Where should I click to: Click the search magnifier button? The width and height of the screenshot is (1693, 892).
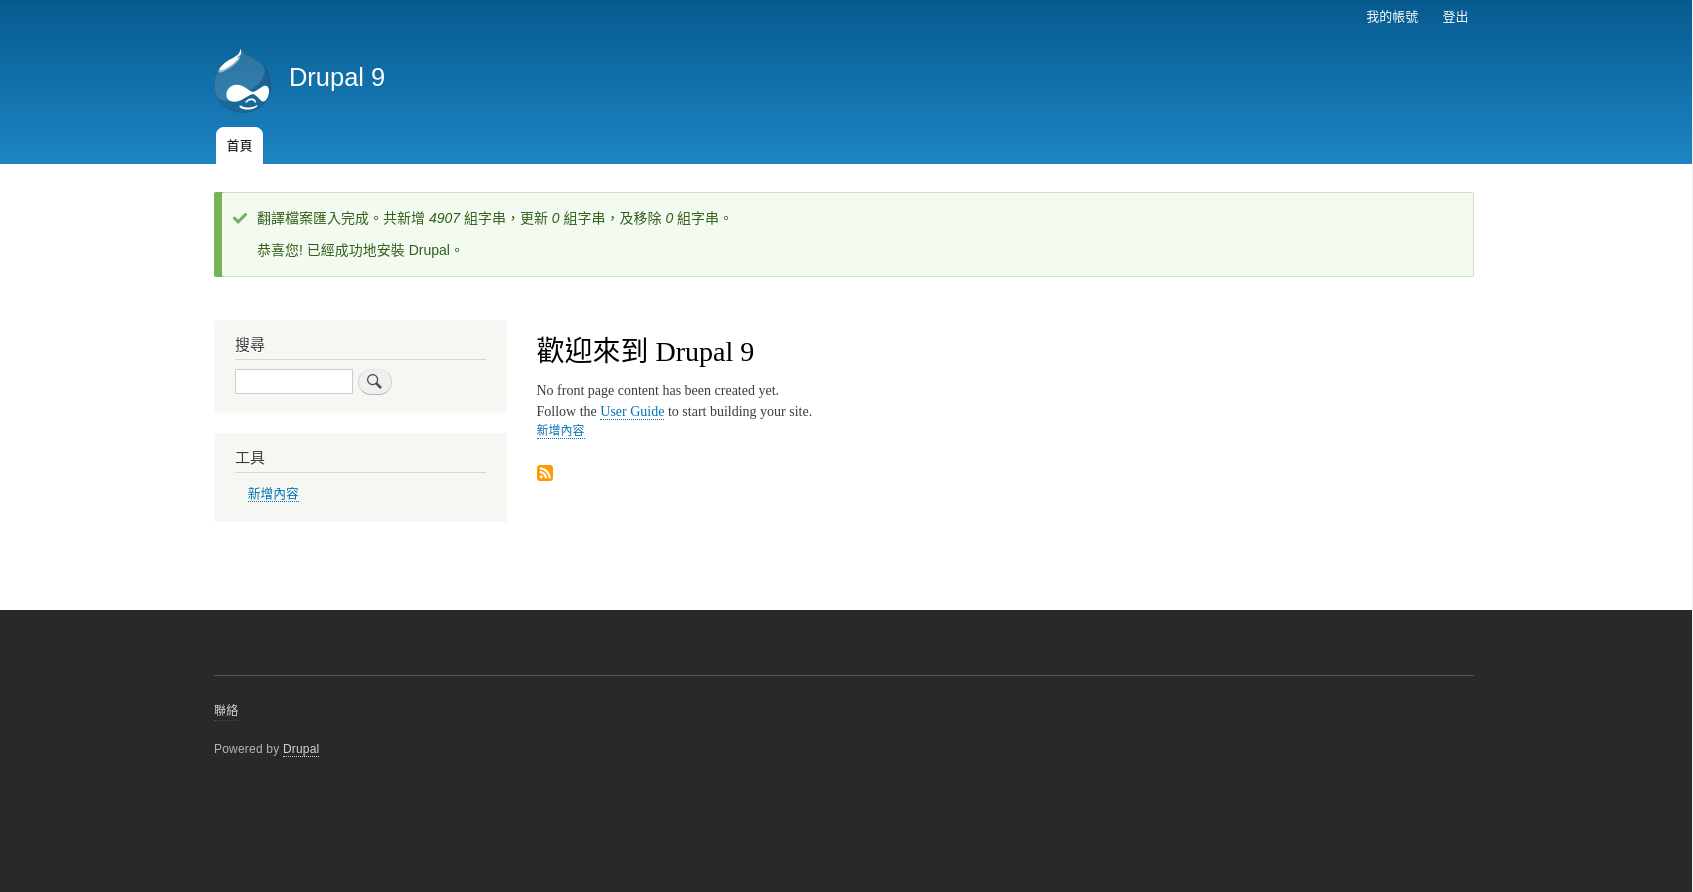[x=375, y=382]
